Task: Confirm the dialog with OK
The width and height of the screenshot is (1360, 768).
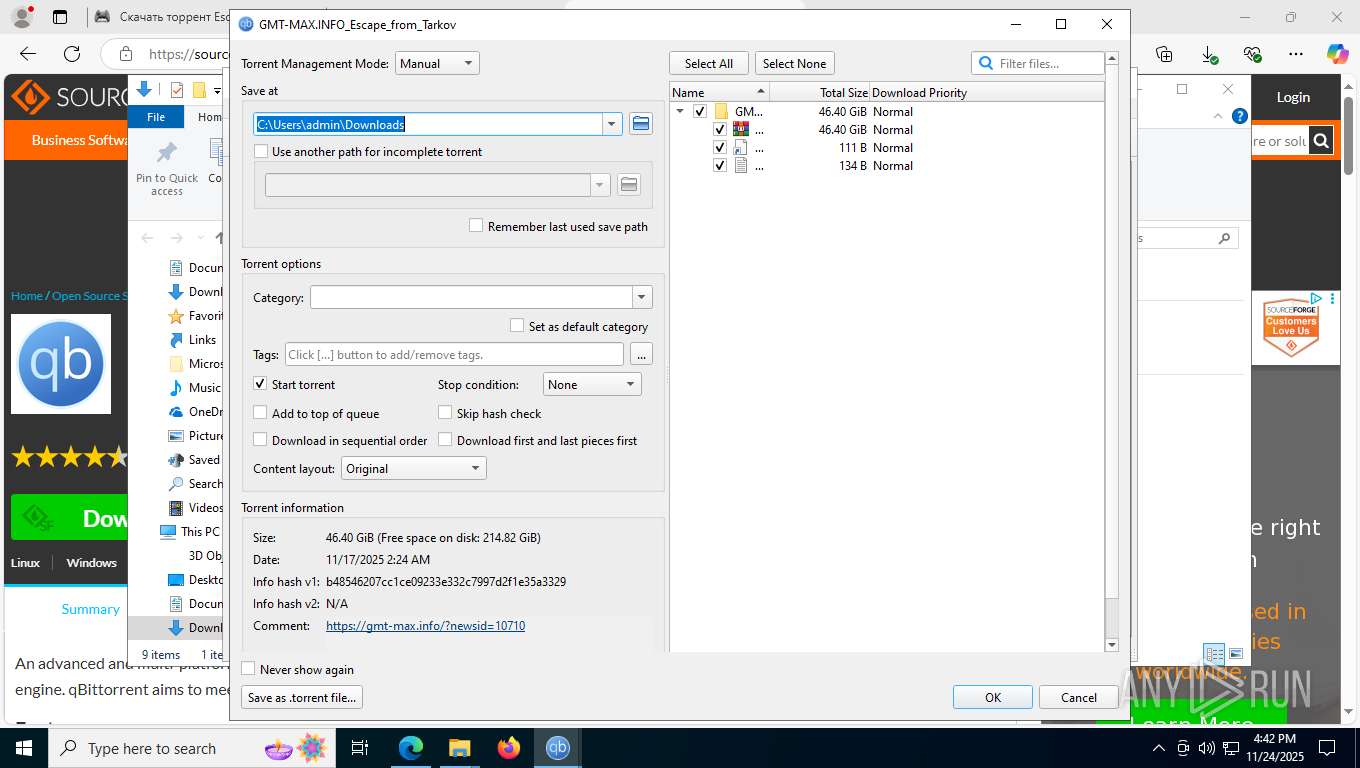Action: (x=993, y=697)
